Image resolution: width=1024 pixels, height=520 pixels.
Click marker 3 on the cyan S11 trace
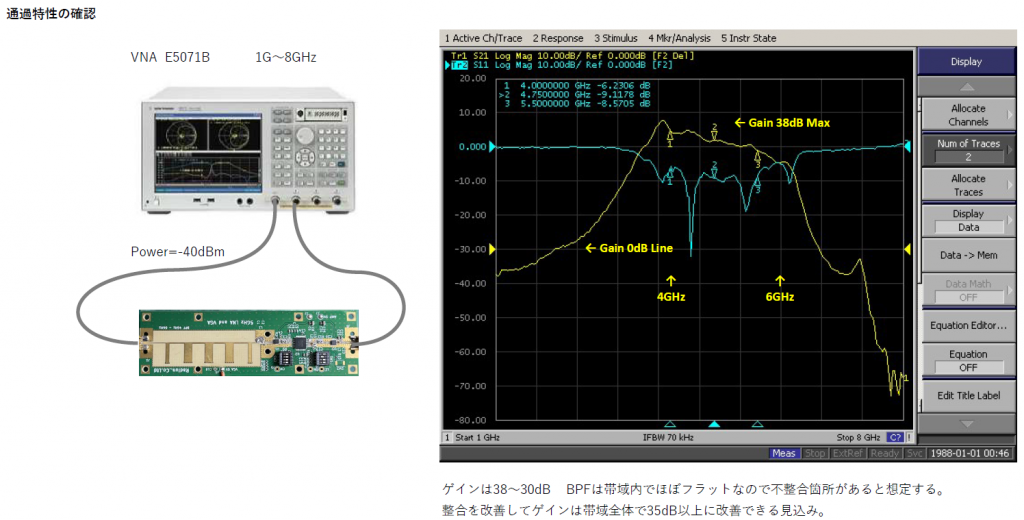click(758, 184)
